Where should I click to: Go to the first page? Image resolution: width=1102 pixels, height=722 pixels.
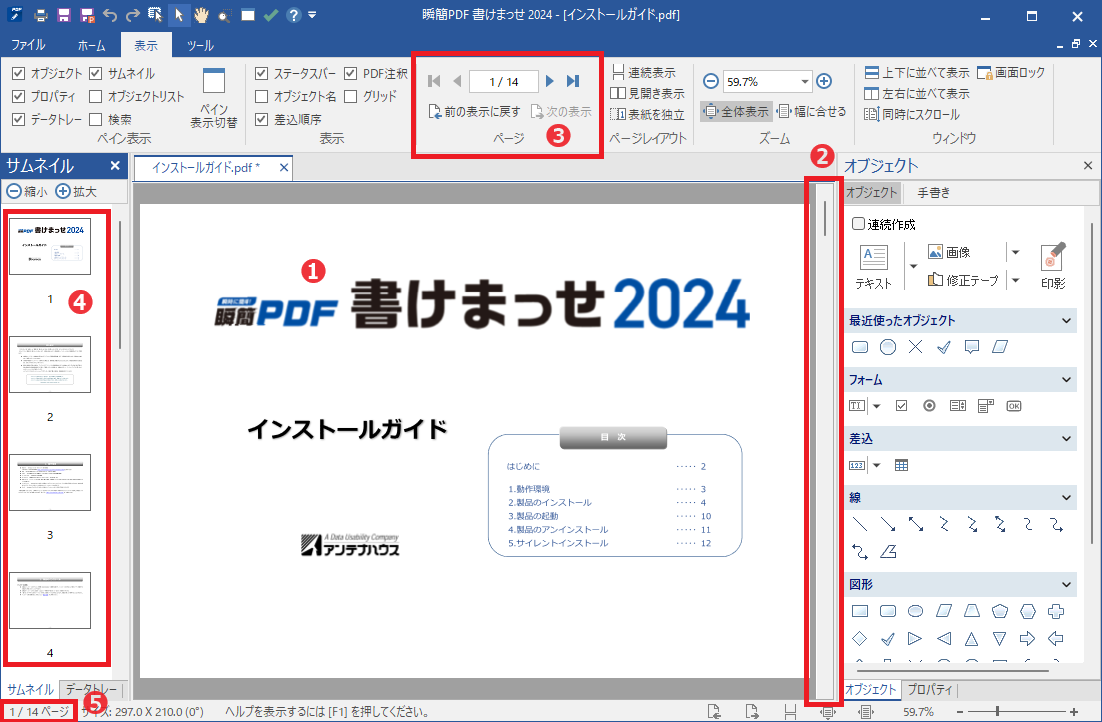(x=434, y=82)
